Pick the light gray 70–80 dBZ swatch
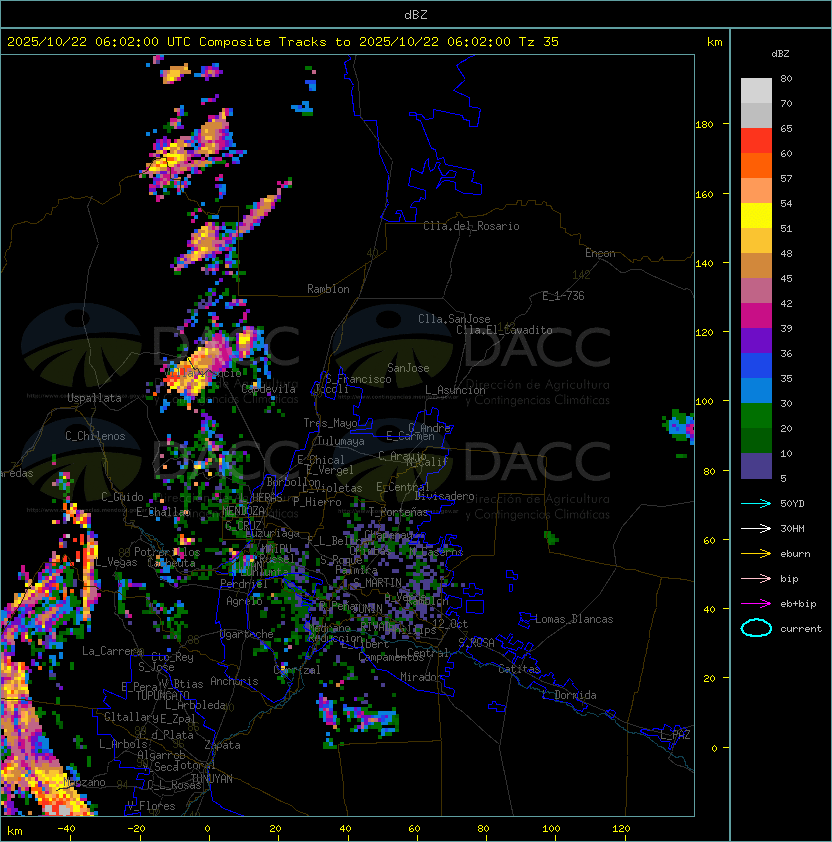This screenshot has height=842, width=832. point(756,91)
